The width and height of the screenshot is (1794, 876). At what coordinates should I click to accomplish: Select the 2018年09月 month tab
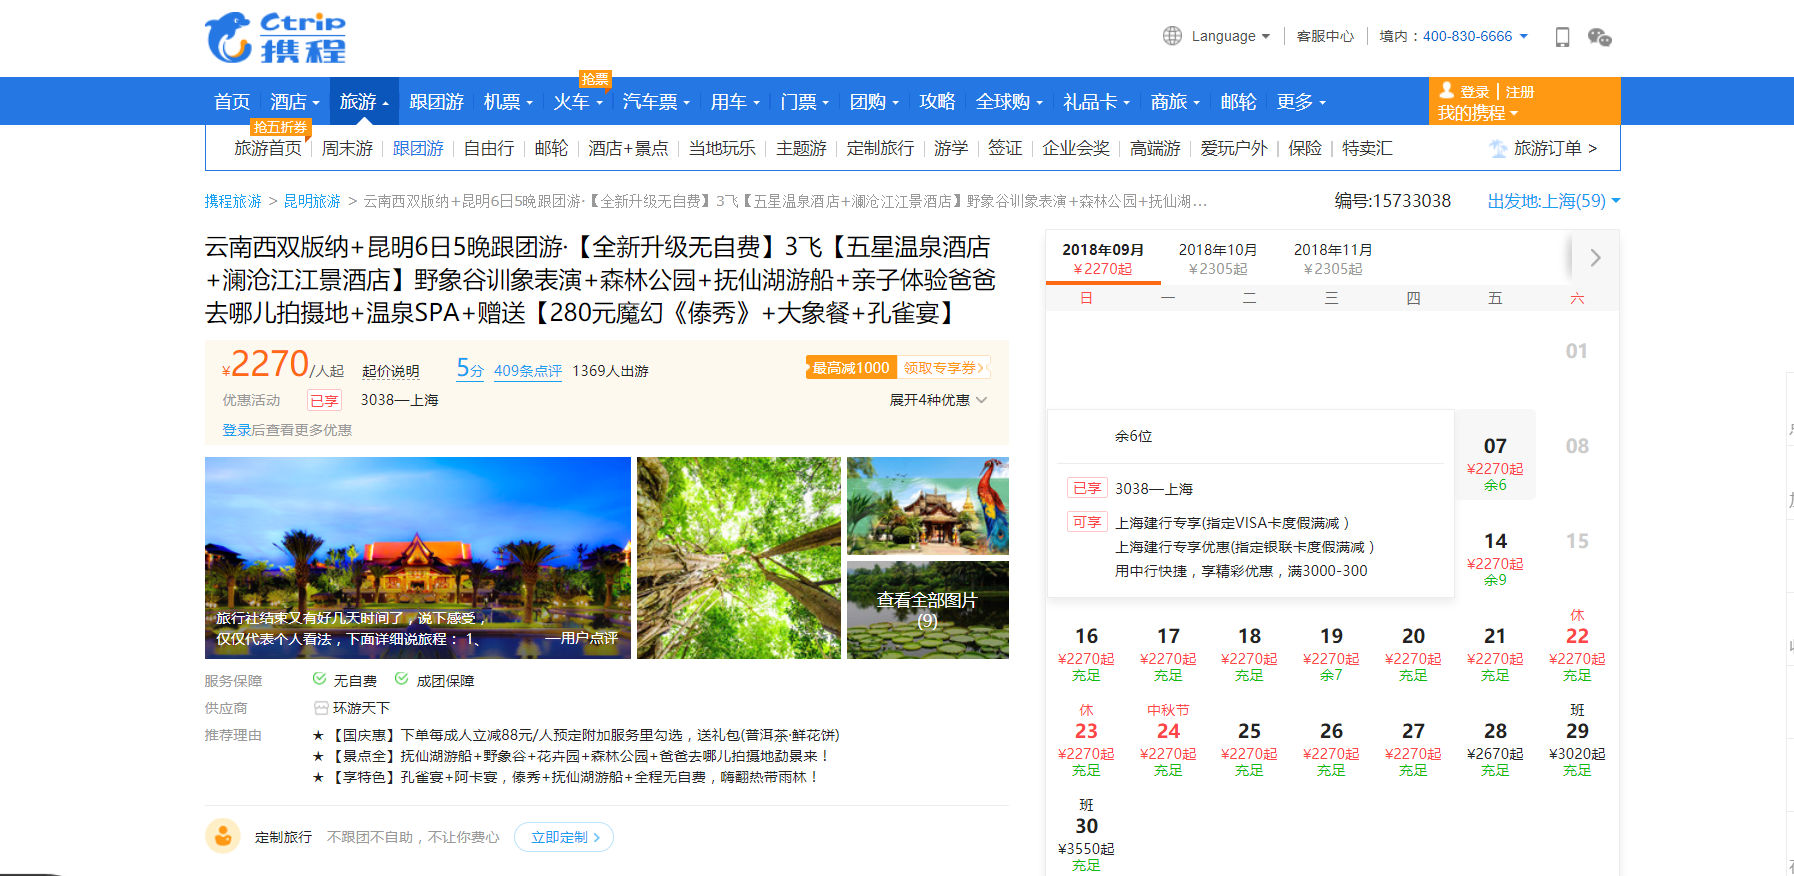pyautogui.click(x=1103, y=258)
